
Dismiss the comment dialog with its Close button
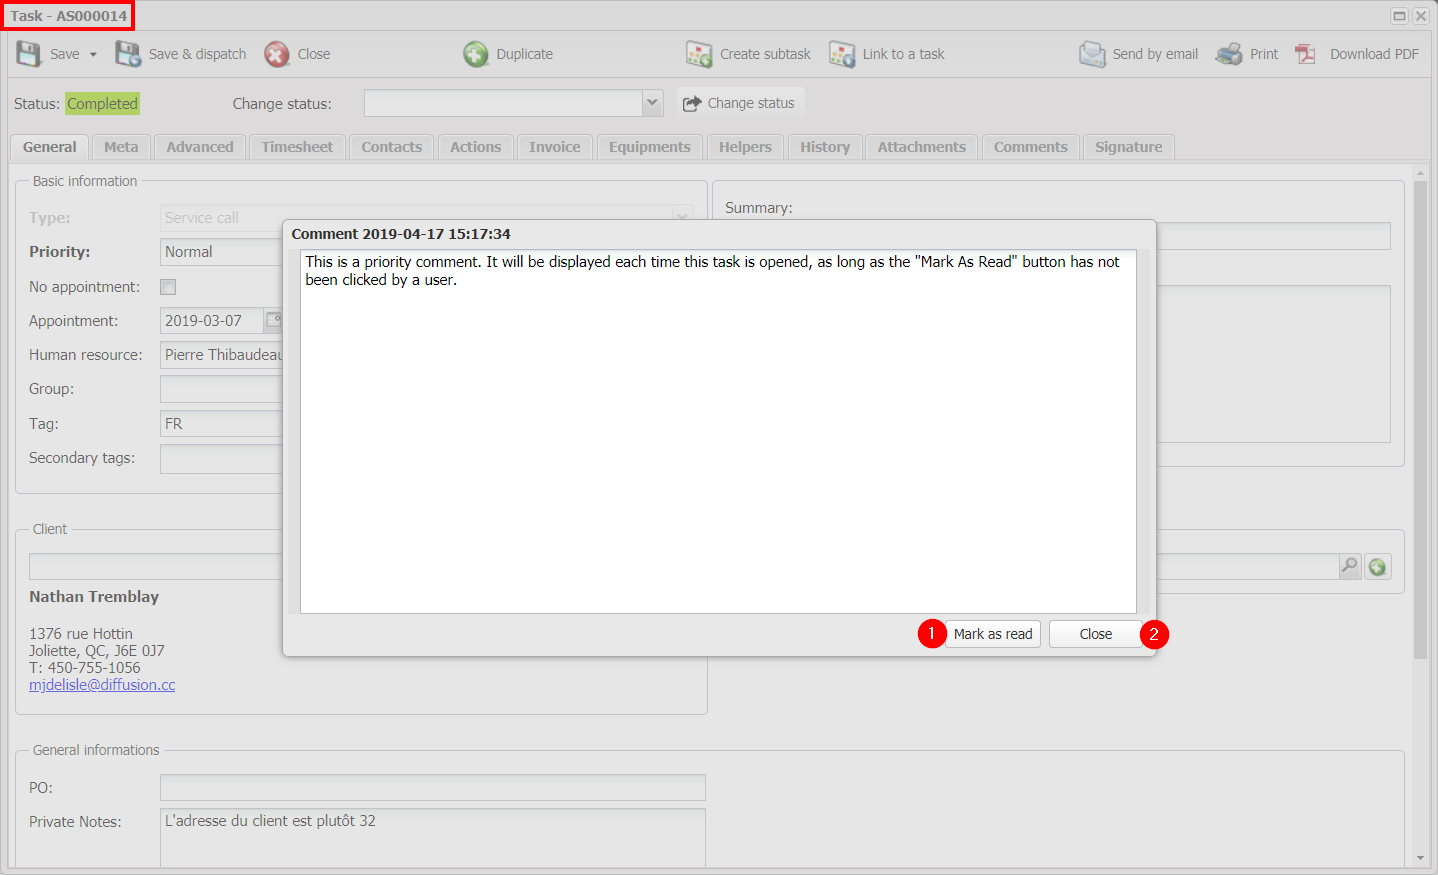[1095, 634]
